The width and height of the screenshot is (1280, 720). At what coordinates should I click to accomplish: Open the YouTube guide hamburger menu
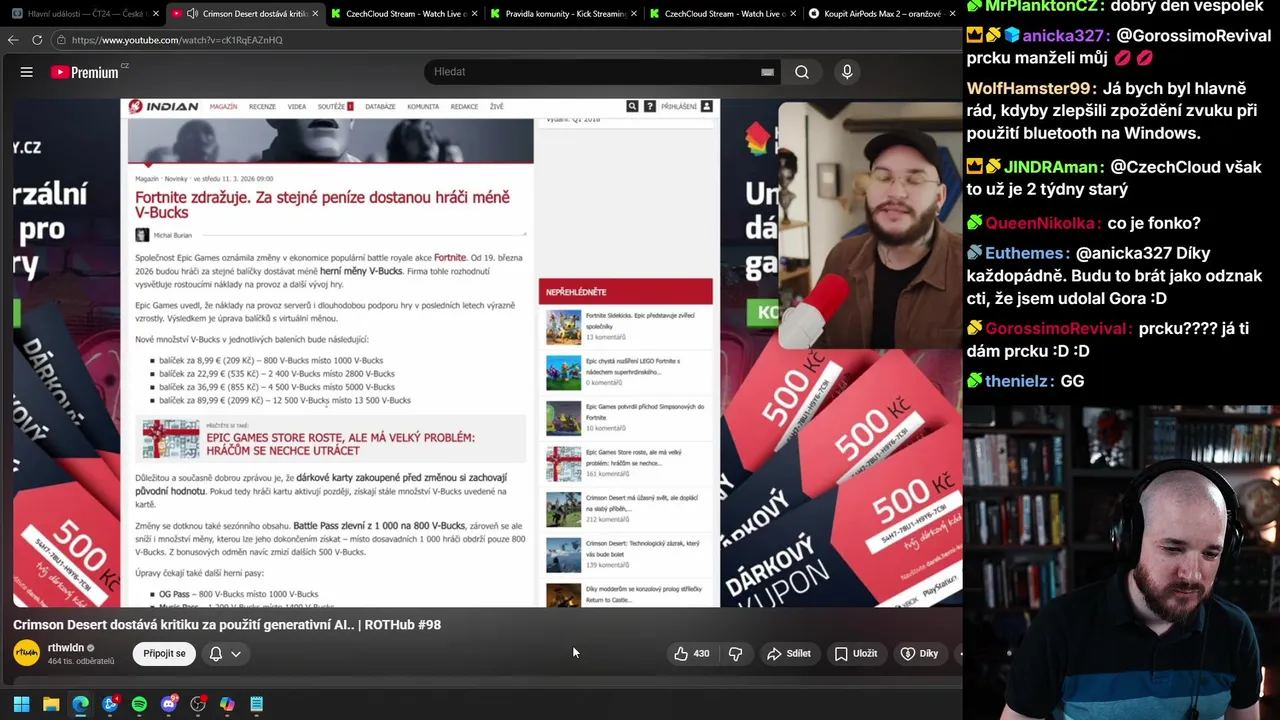[x=27, y=72]
